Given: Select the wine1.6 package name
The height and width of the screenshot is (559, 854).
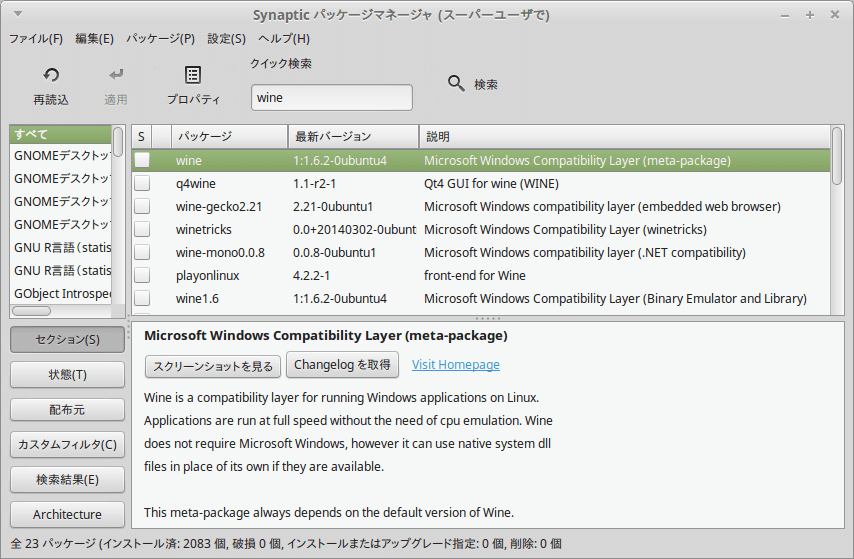Looking at the screenshot, I should click(x=197, y=299).
